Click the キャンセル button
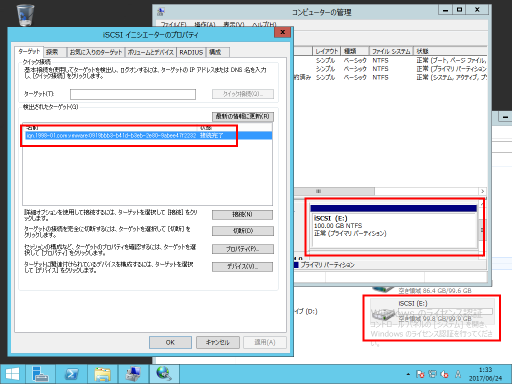The width and height of the screenshot is (512, 384). click(x=218, y=342)
